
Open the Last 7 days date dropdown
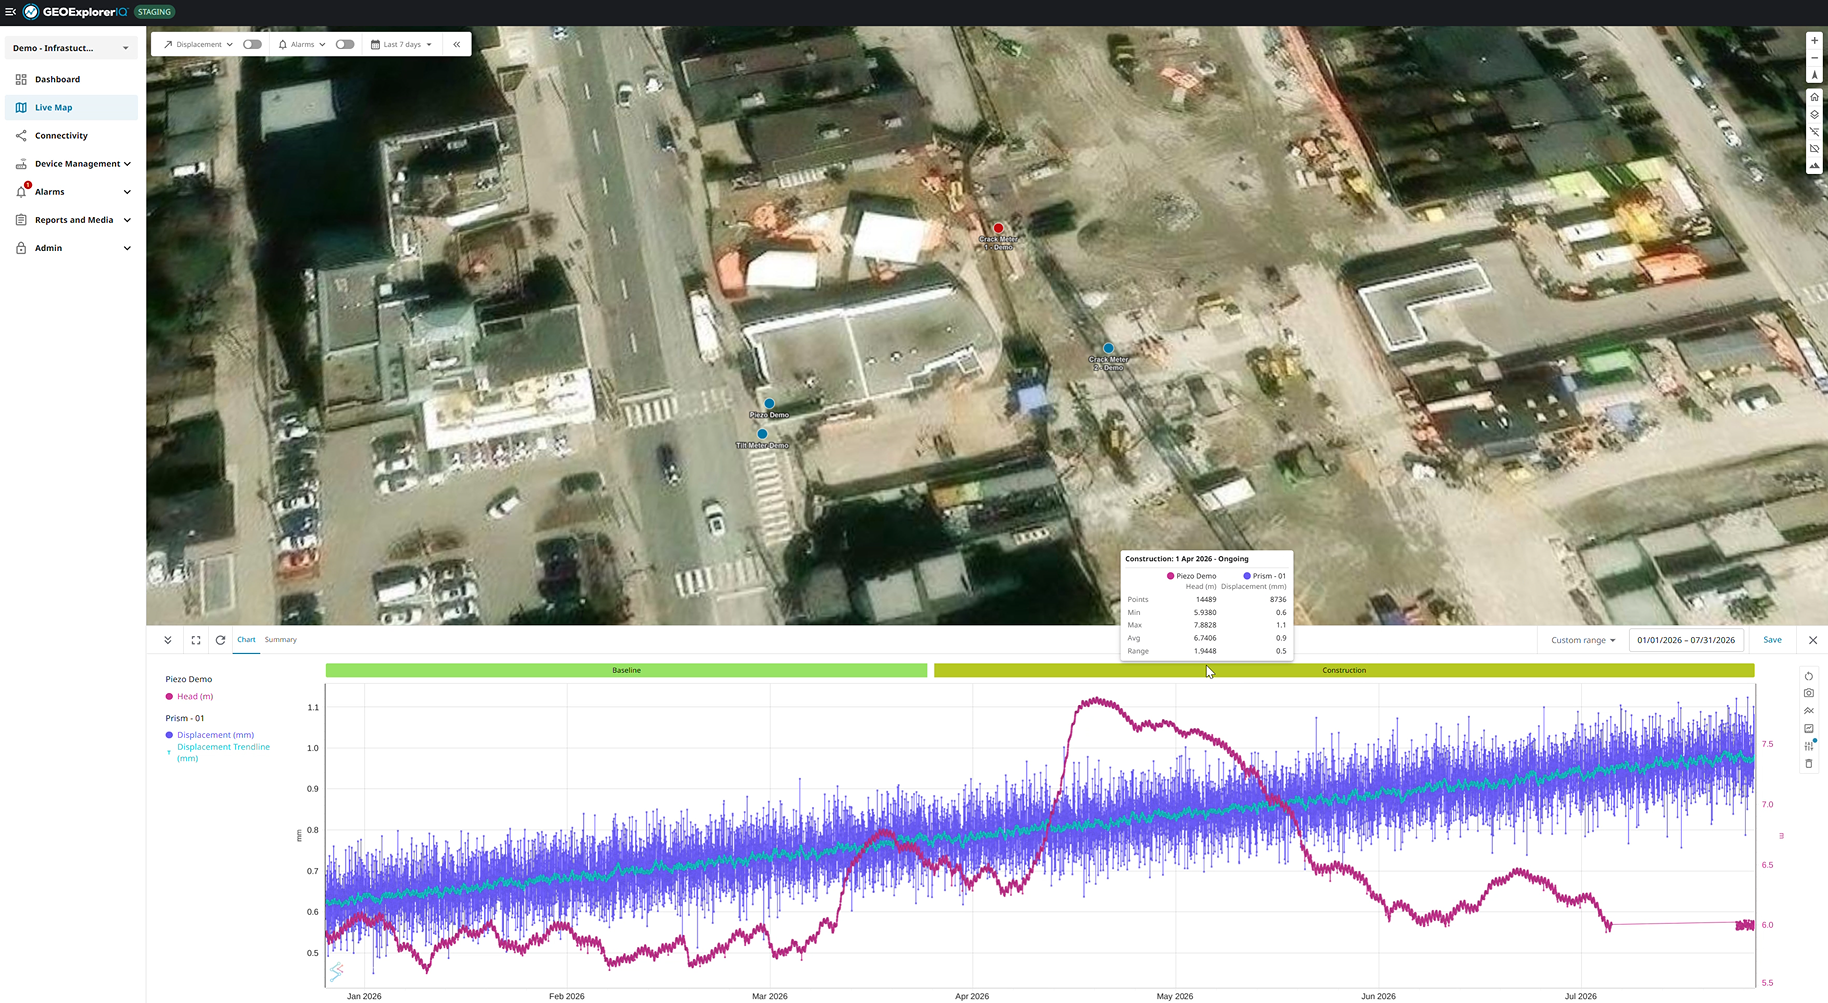pos(401,44)
